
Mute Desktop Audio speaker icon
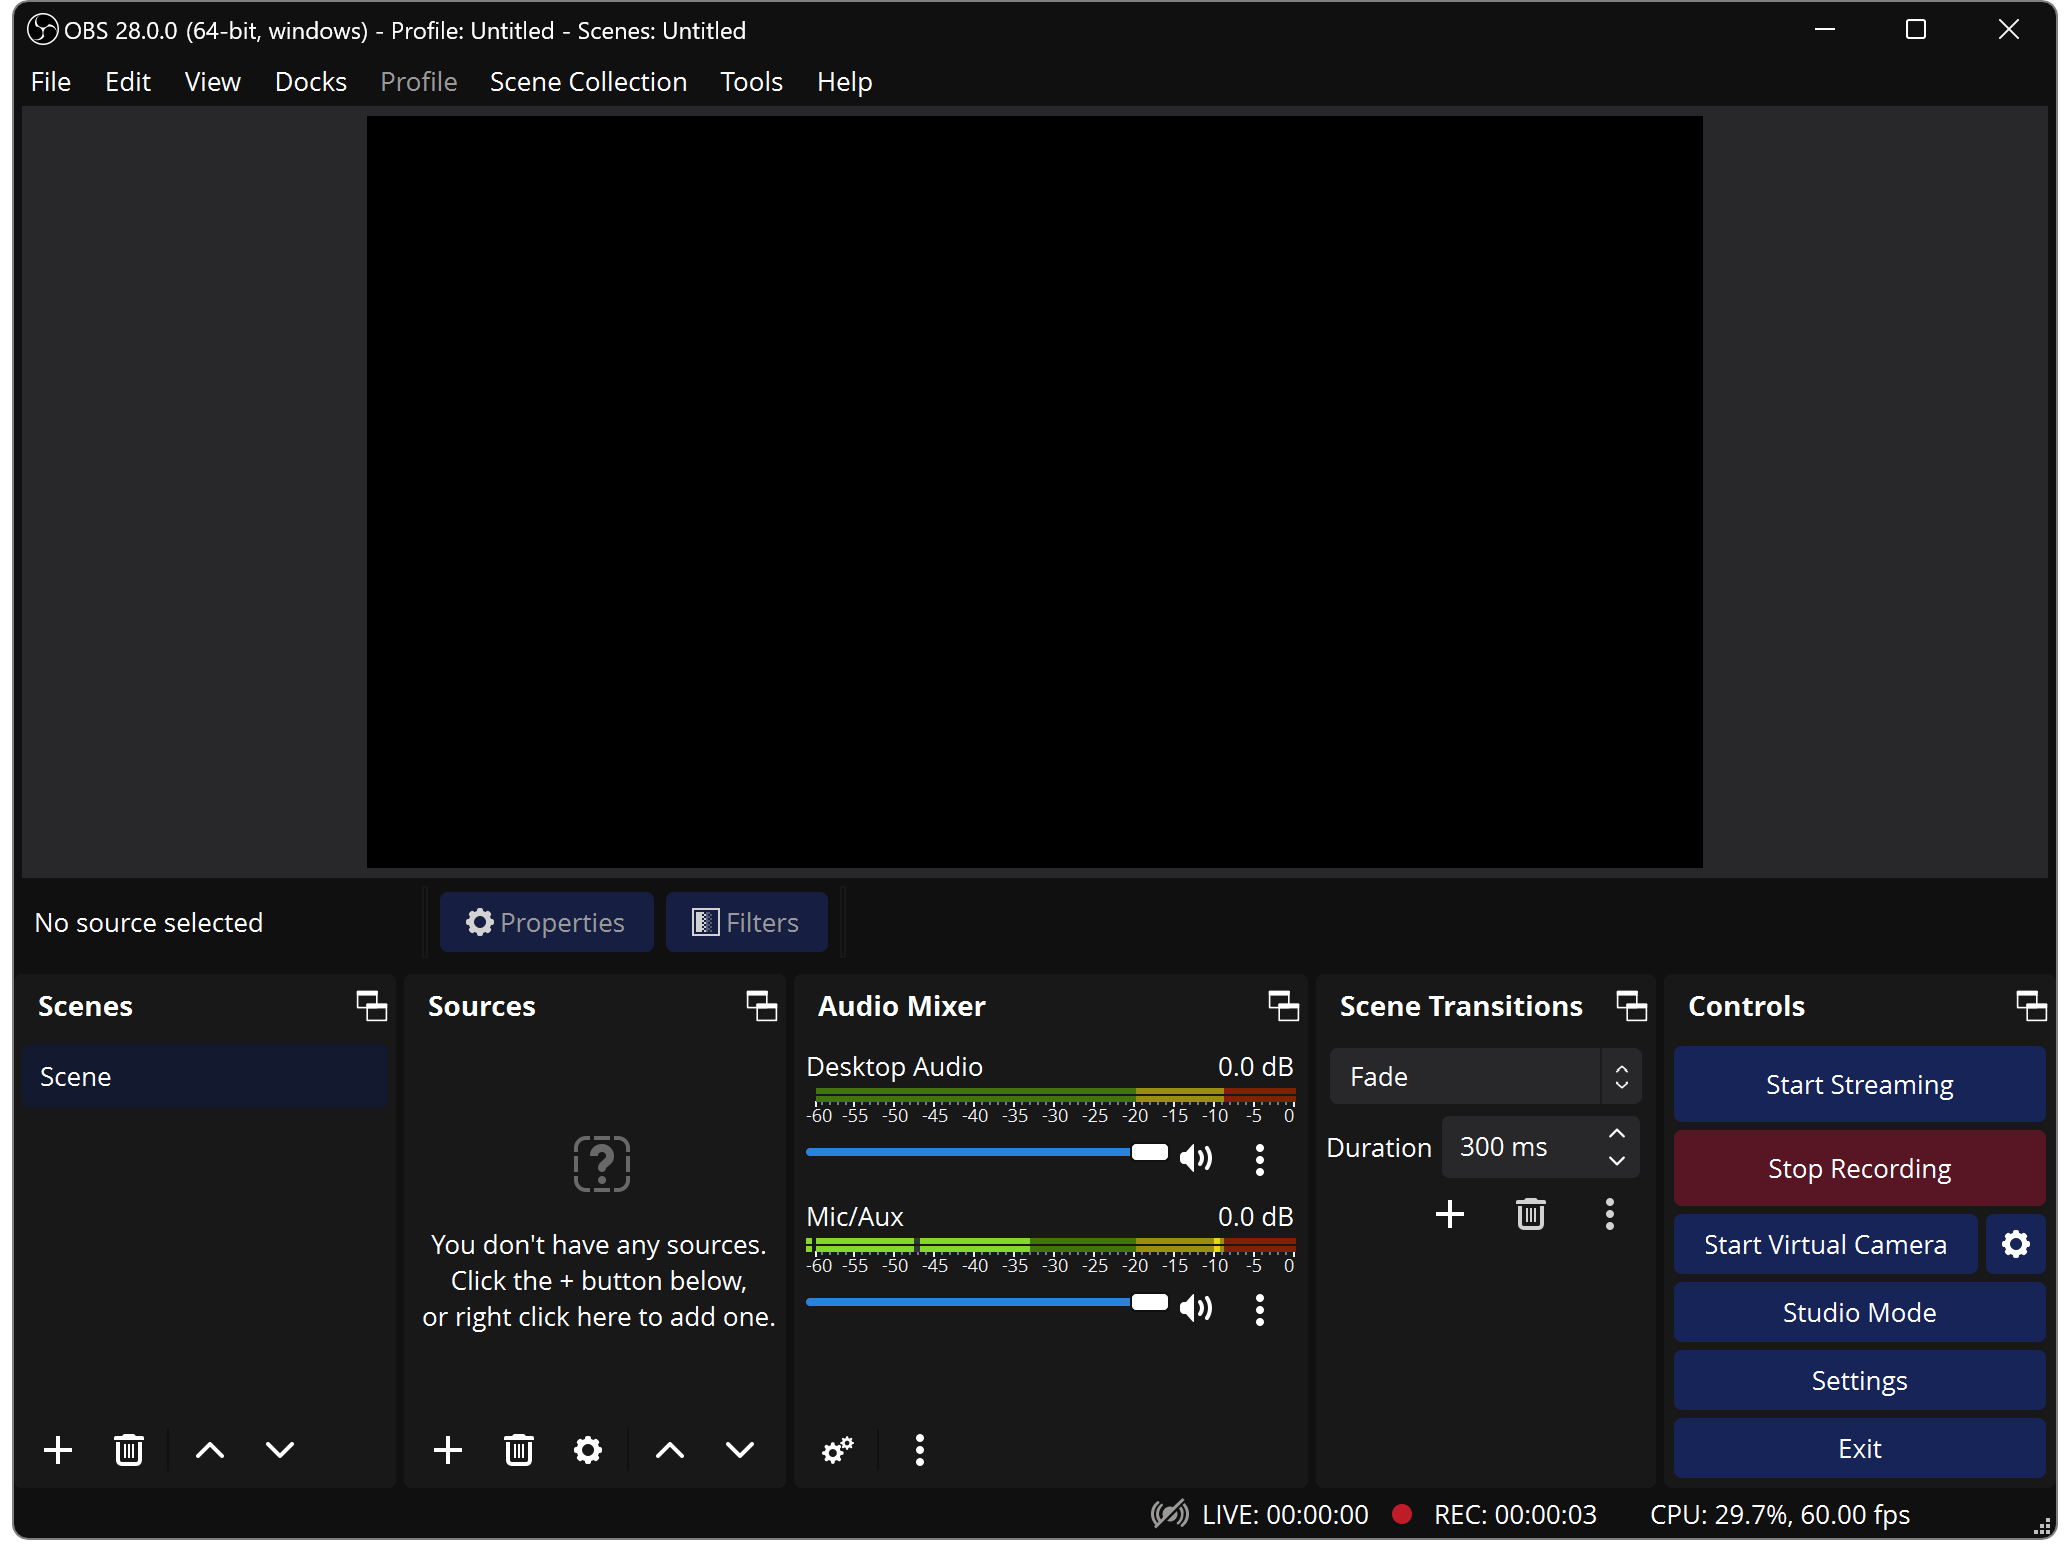pyautogui.click(x=1196, y=1157)
